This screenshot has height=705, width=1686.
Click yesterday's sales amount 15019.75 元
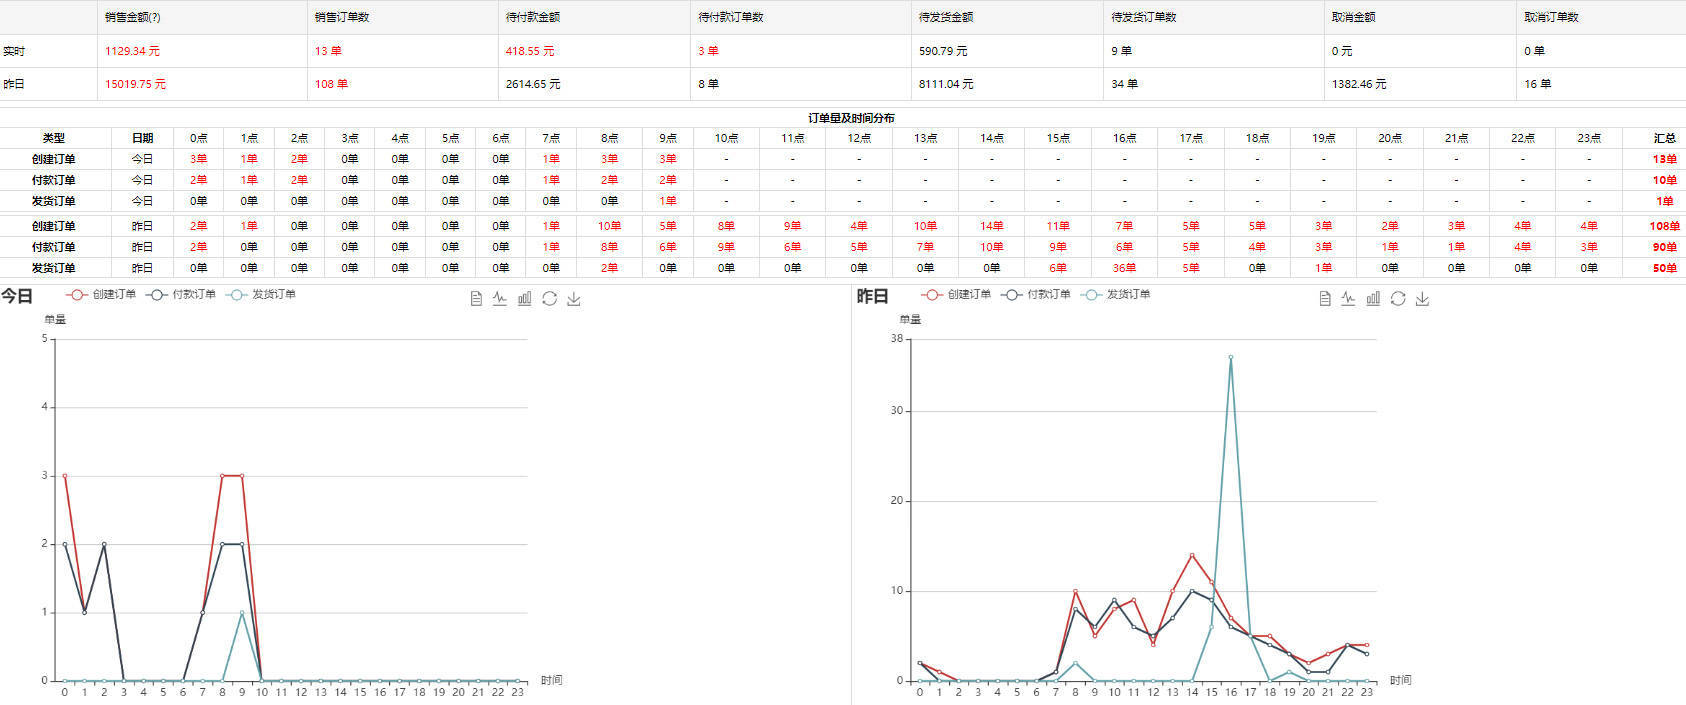click(x=135, y=84)
